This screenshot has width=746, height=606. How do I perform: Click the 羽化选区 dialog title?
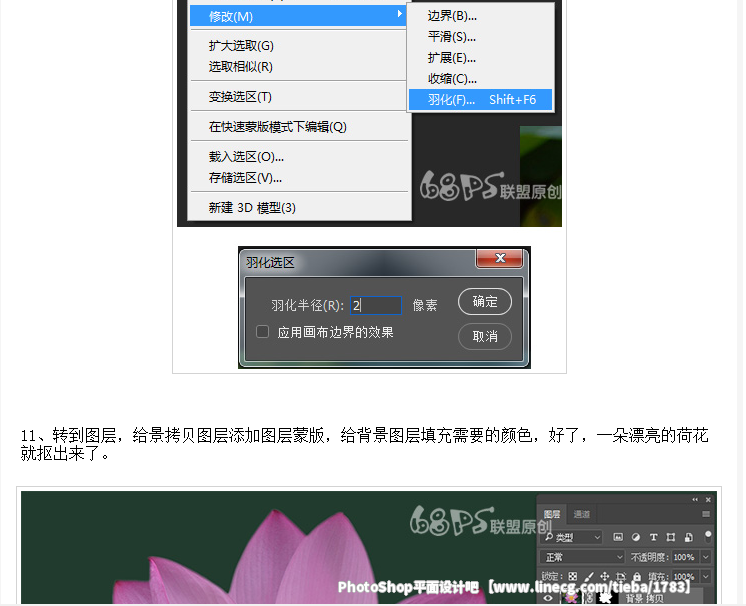pyautogui.click(x=270, y=263)
